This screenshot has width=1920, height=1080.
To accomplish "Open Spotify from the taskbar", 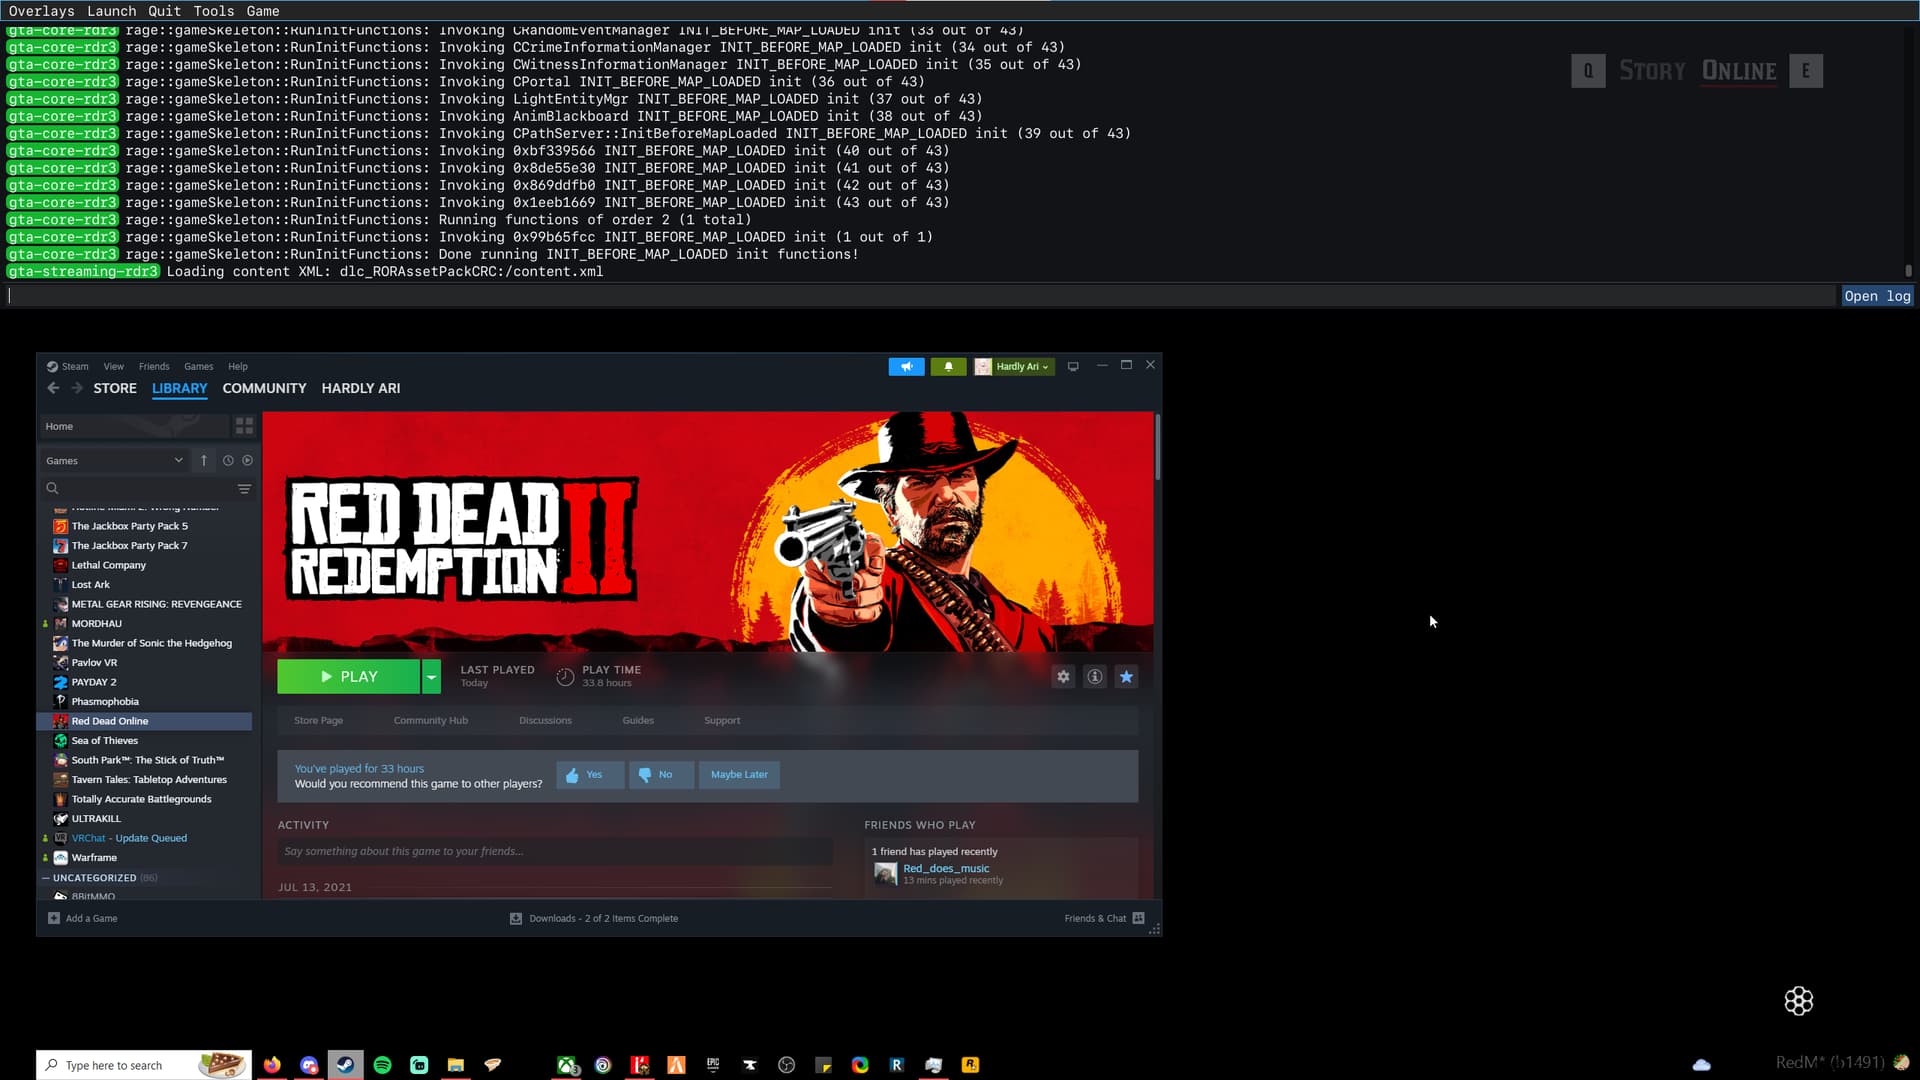I will (382, 1065).
